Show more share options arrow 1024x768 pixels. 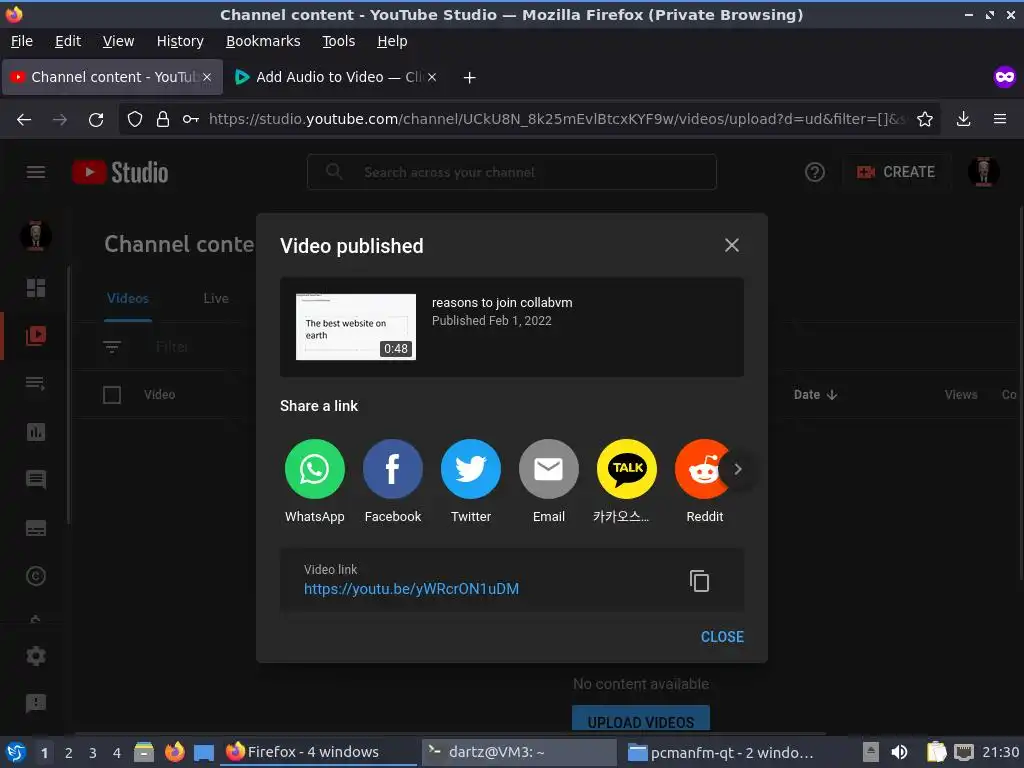click(738, 469)
